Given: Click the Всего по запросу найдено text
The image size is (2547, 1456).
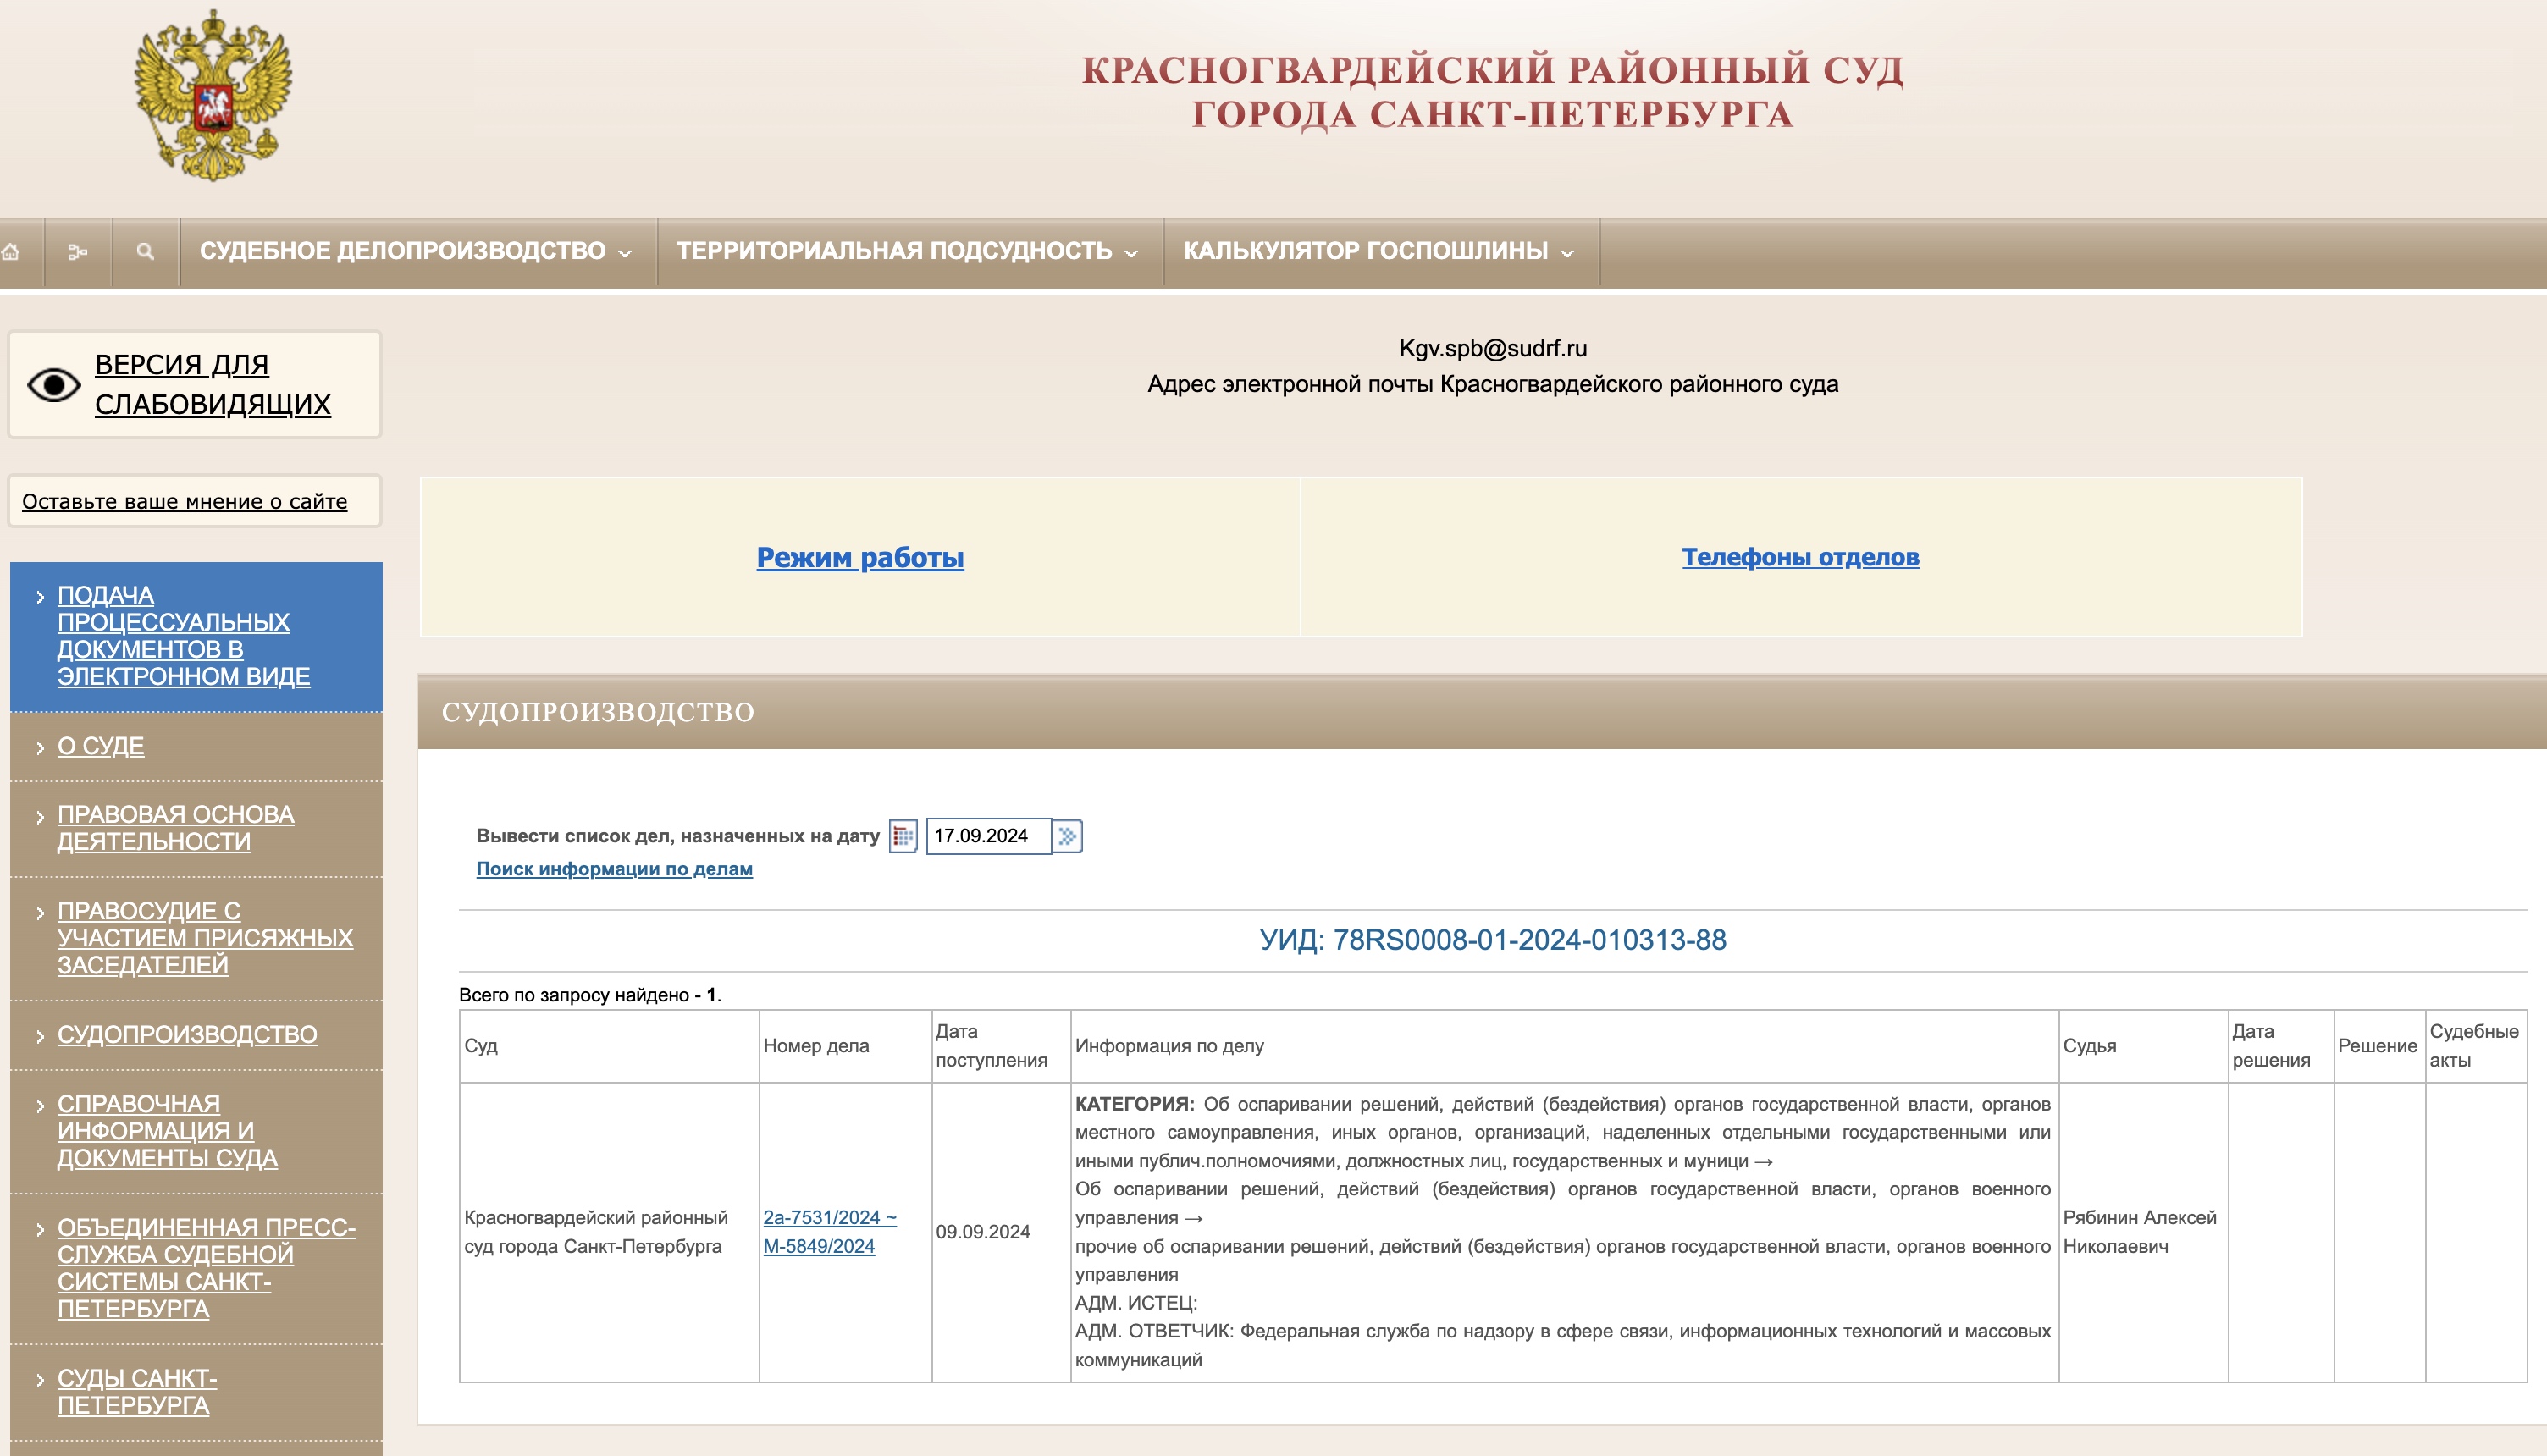Looking at the screenshot, I should [x=590, y=995].
